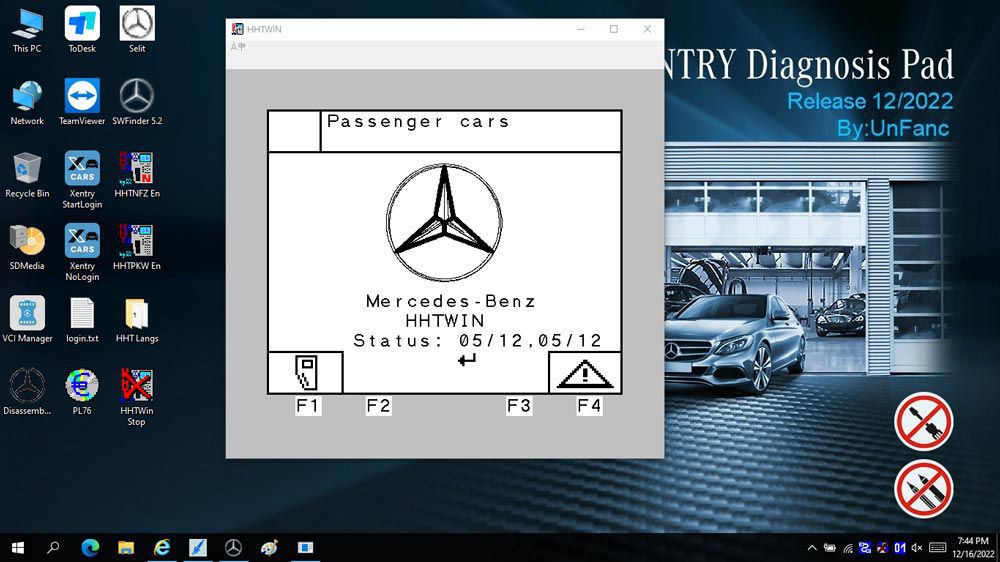This screenshot has width=1000, height=562.
Task: Open File Explorer from taskbar
Action: coord(126,548)
